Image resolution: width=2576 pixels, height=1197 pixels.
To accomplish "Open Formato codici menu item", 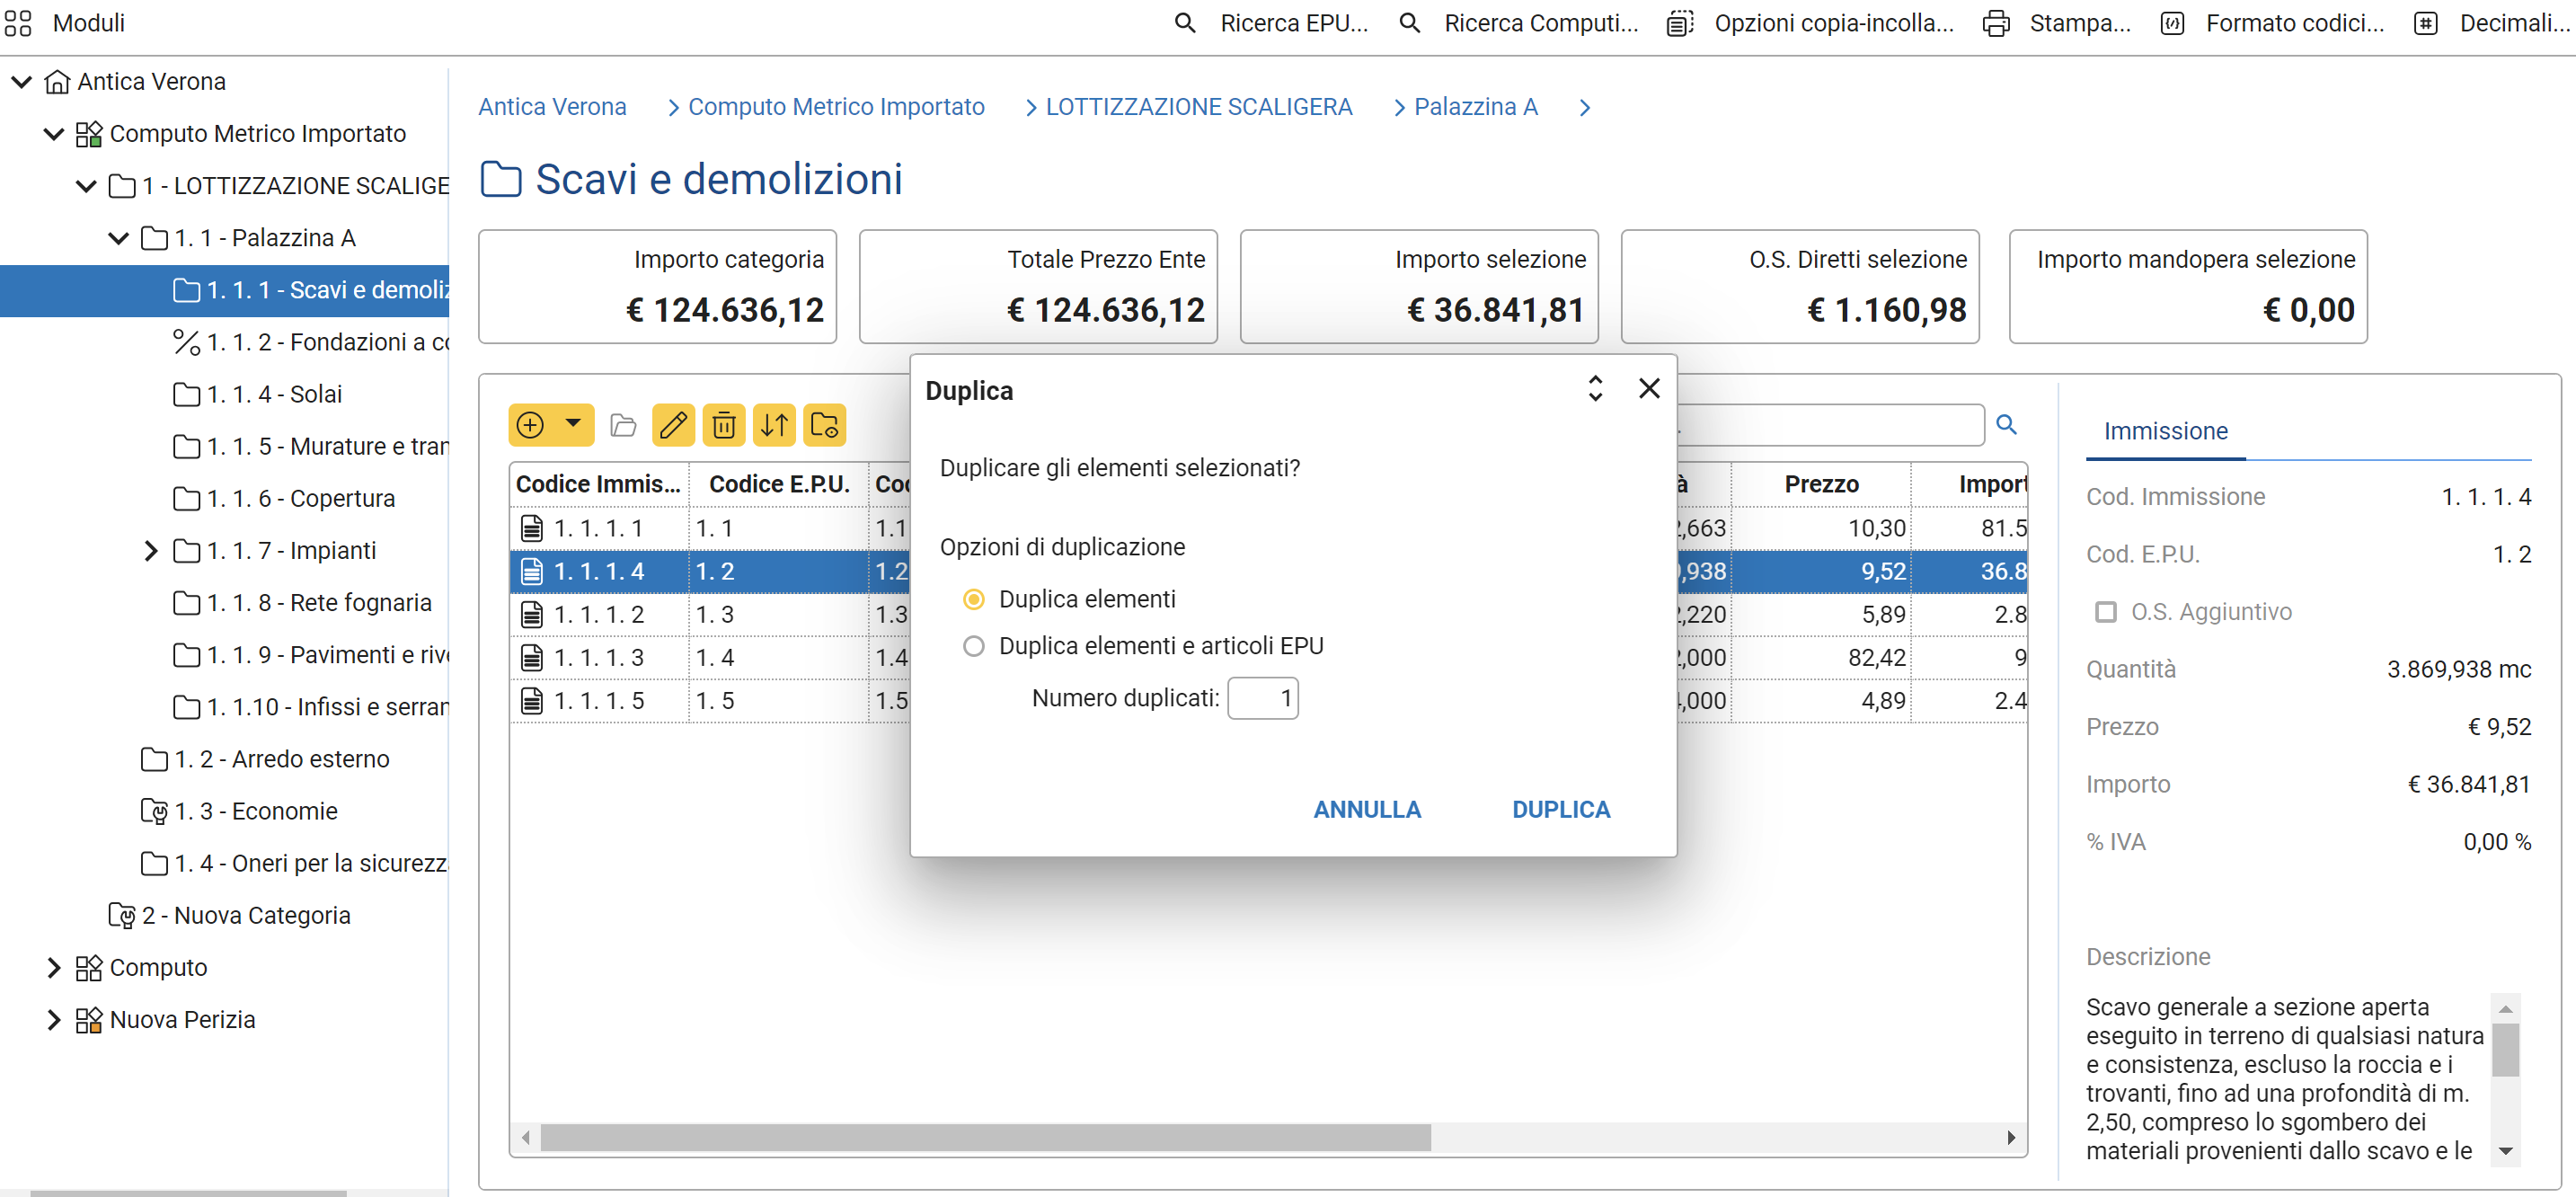I will point(2294,23).
